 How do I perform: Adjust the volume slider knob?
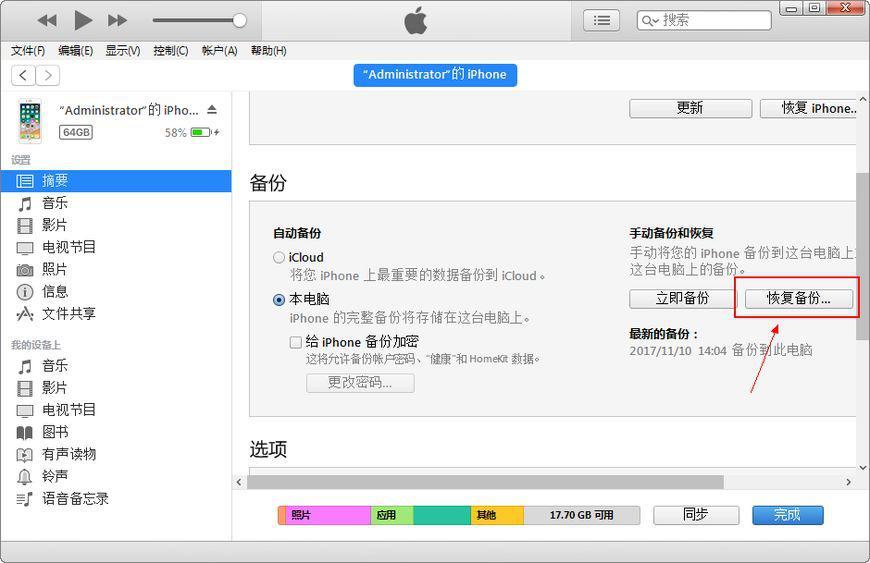(x=239, y=21)
